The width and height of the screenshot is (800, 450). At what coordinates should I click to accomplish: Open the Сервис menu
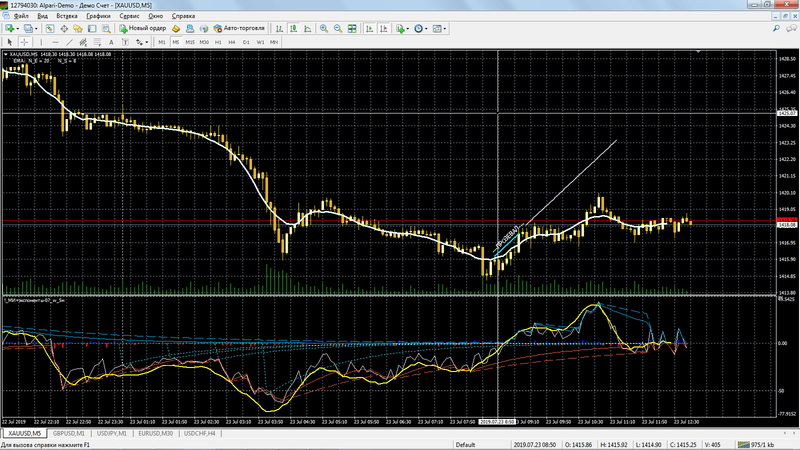tap(129, 17)
